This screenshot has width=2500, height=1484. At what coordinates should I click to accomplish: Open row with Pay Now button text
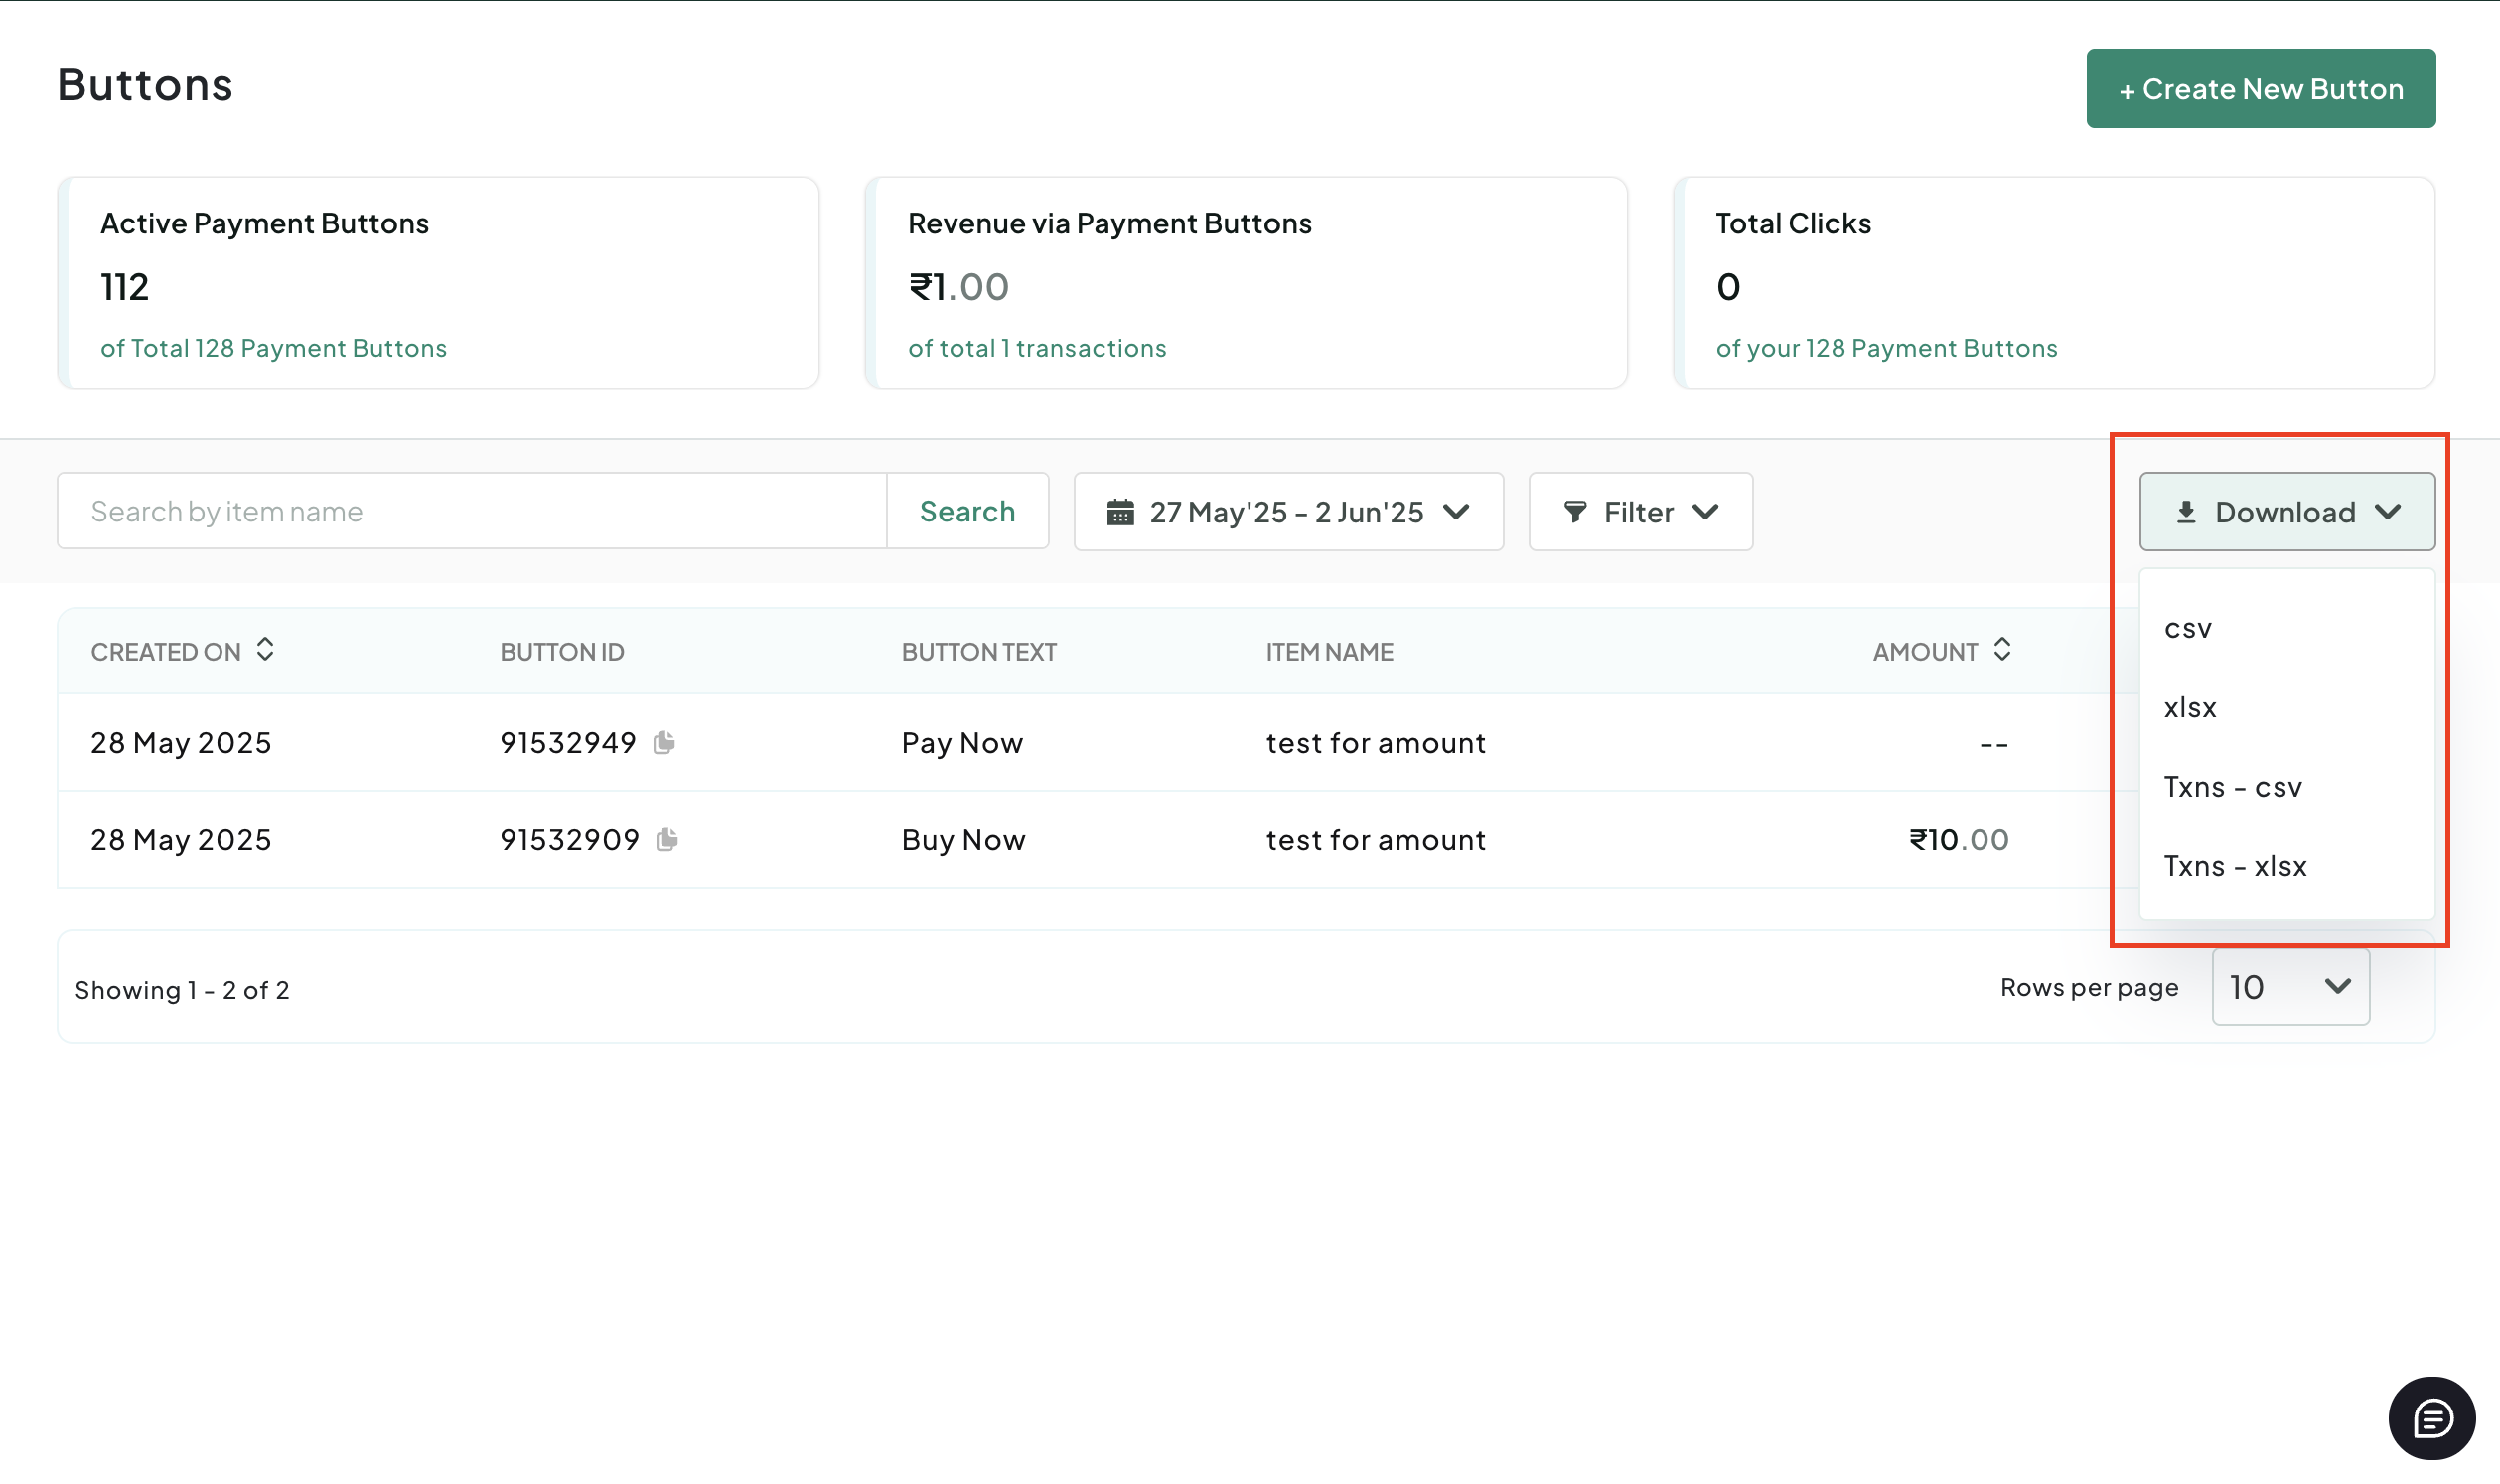pos(962,743)
